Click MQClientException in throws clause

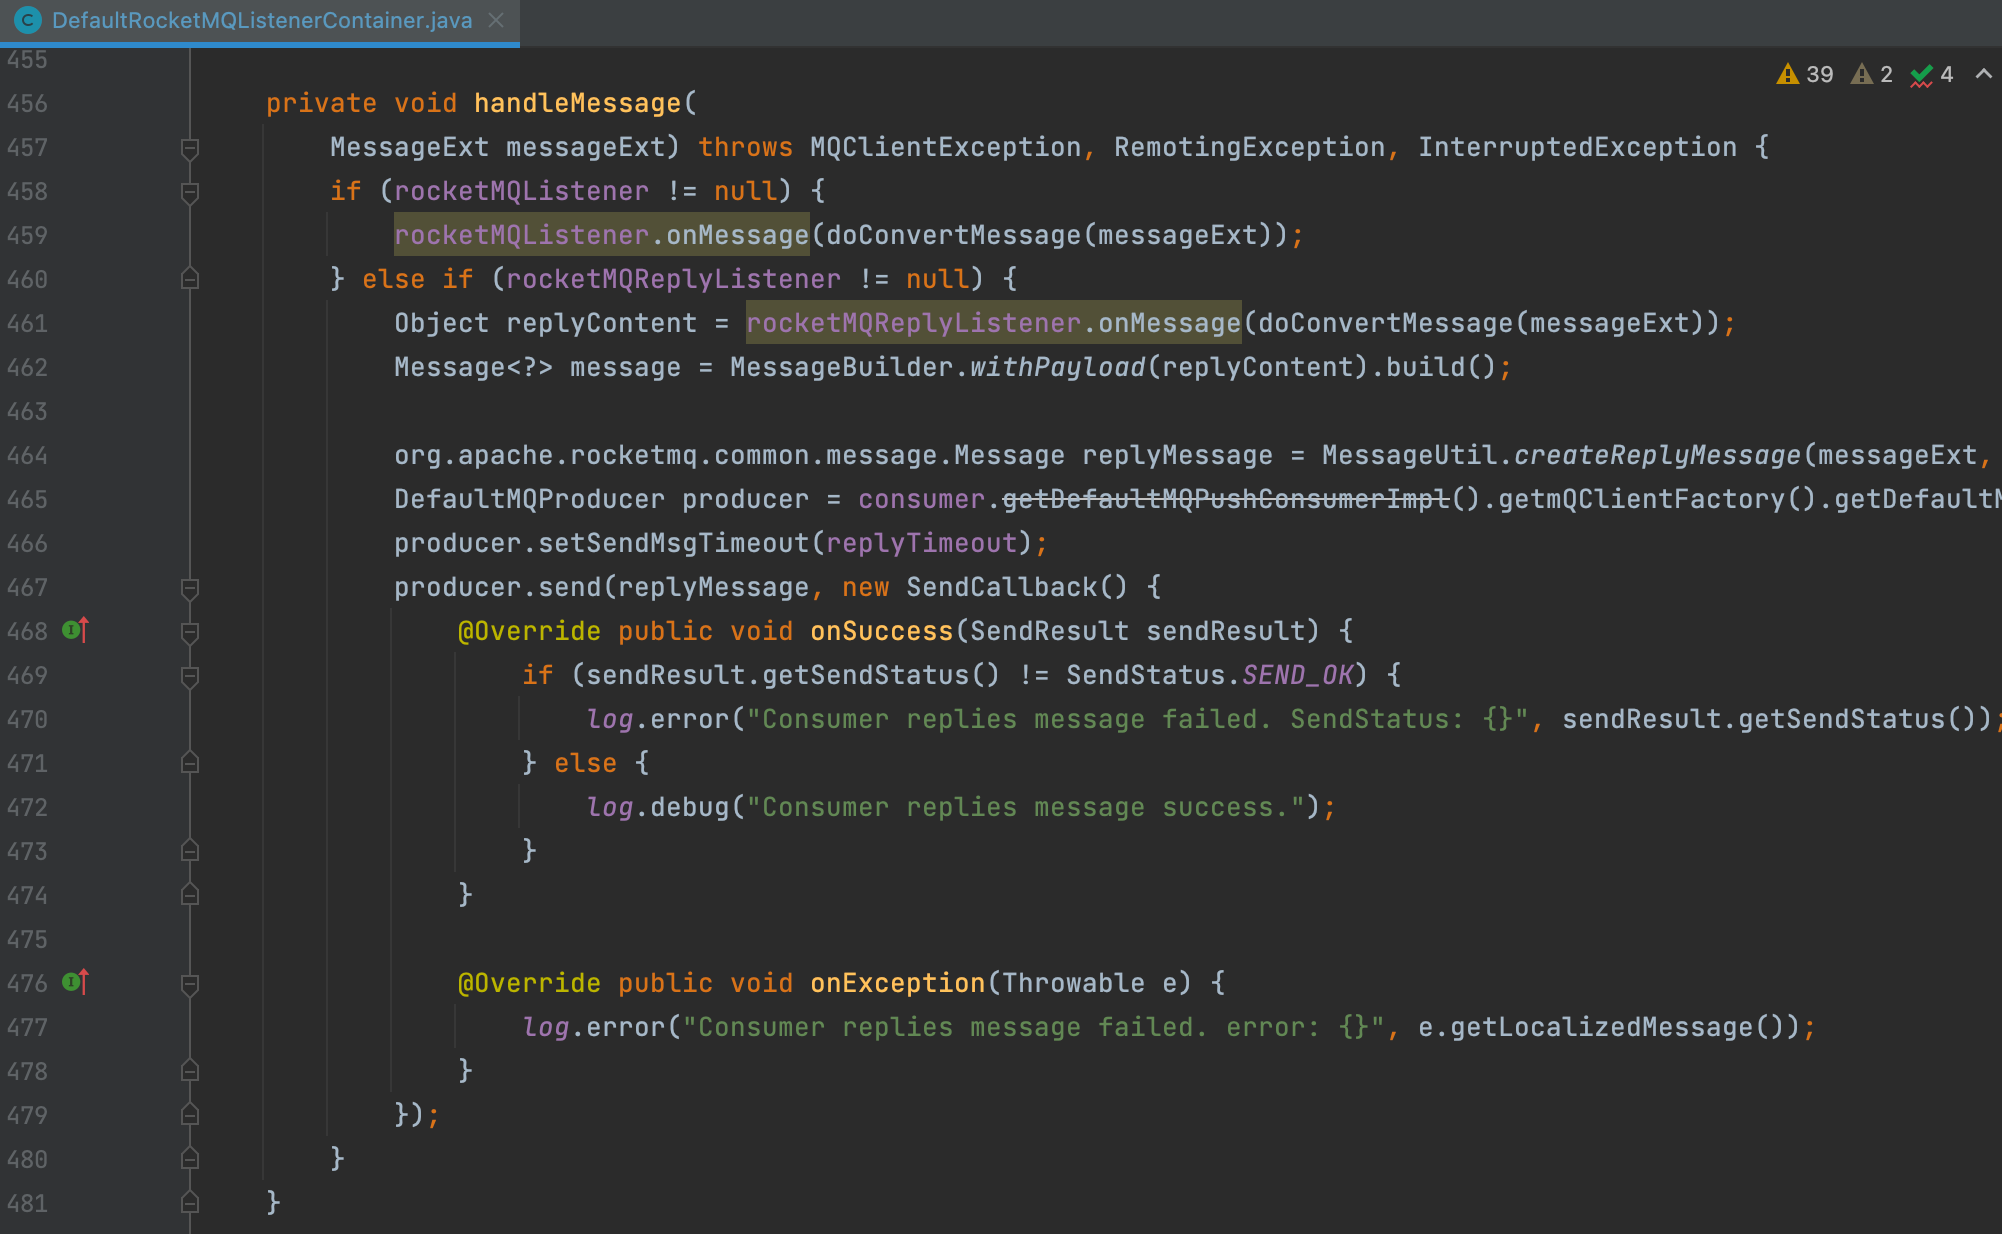945,147
